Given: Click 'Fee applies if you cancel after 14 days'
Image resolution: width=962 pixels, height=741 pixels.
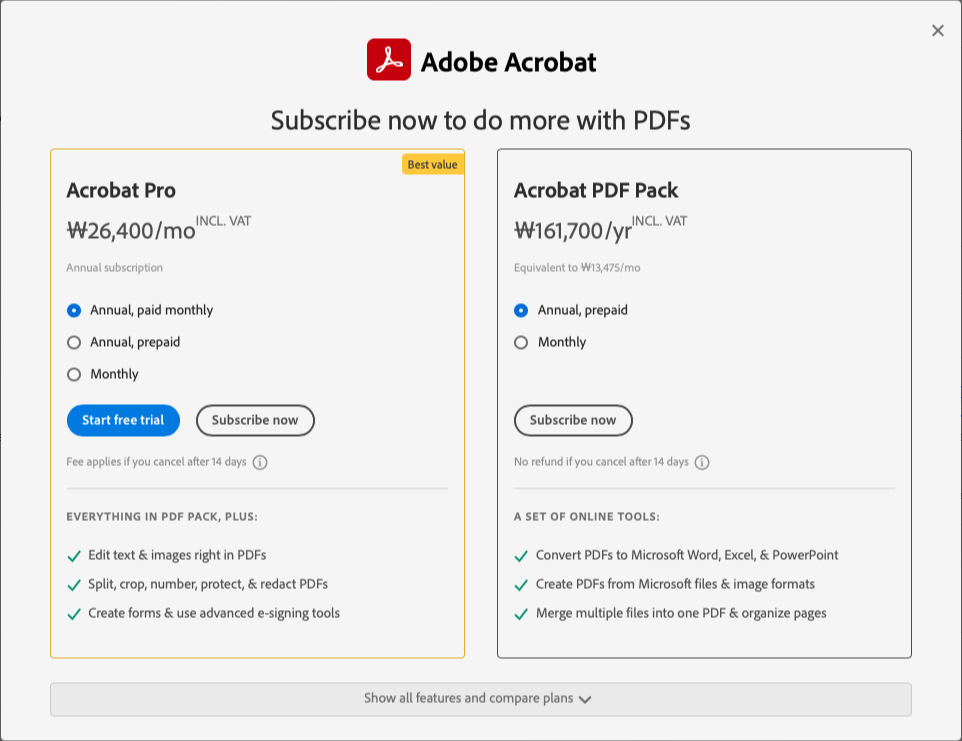Looking at the screenshot, I should click(x=156, y=461).
